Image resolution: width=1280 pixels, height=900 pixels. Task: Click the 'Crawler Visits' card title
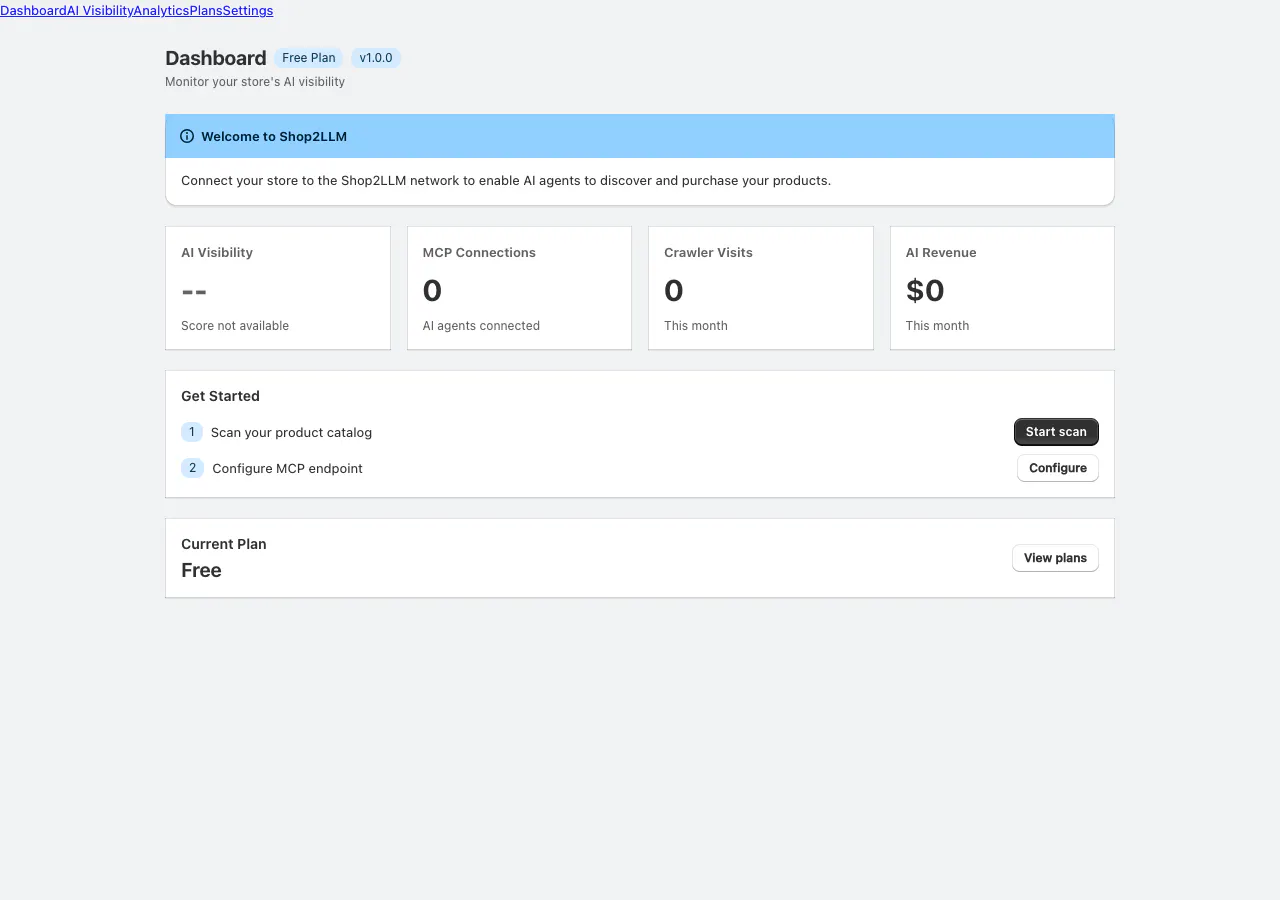[x=708, y=252]
